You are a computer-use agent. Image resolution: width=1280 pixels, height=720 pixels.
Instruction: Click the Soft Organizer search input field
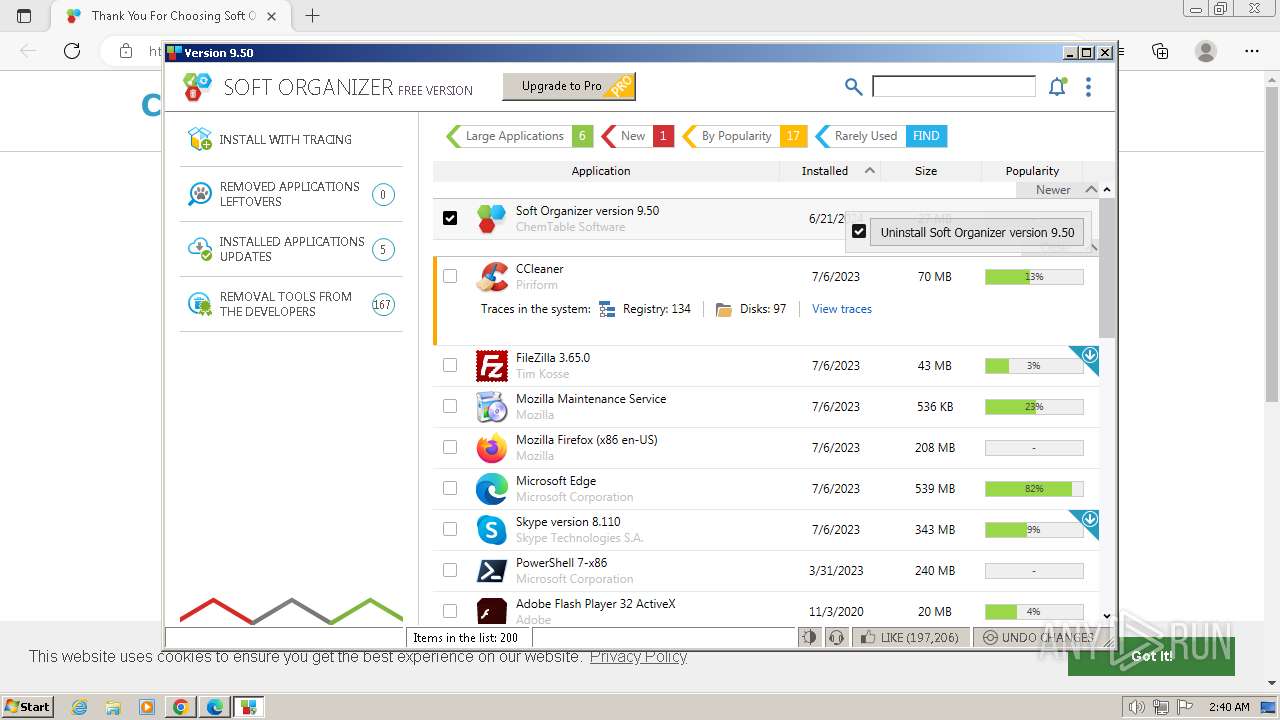tap(954, 87)
